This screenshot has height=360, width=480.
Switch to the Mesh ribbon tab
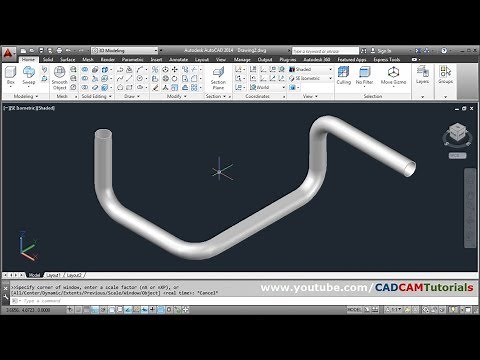tap(88, 60)
